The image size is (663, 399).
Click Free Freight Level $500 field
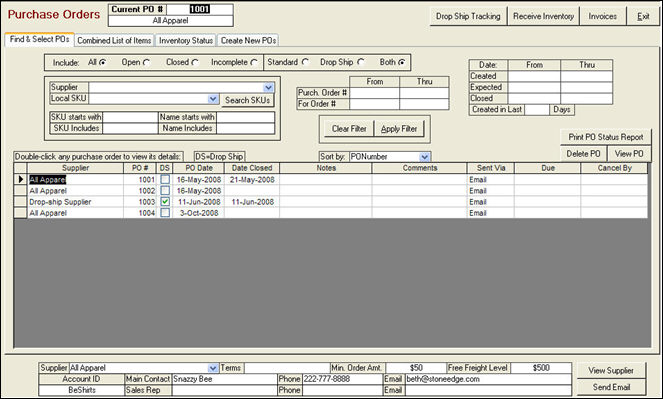[541, 368]
